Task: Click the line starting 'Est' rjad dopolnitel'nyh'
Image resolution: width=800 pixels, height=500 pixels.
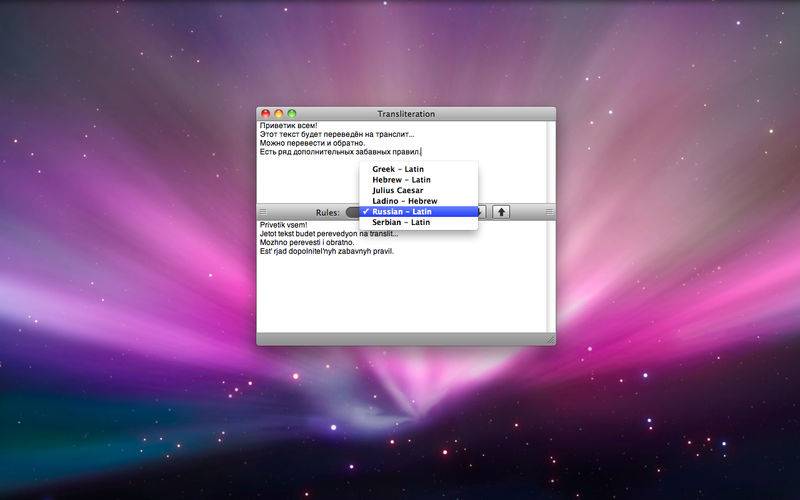Action: click(x=327, y=252)
